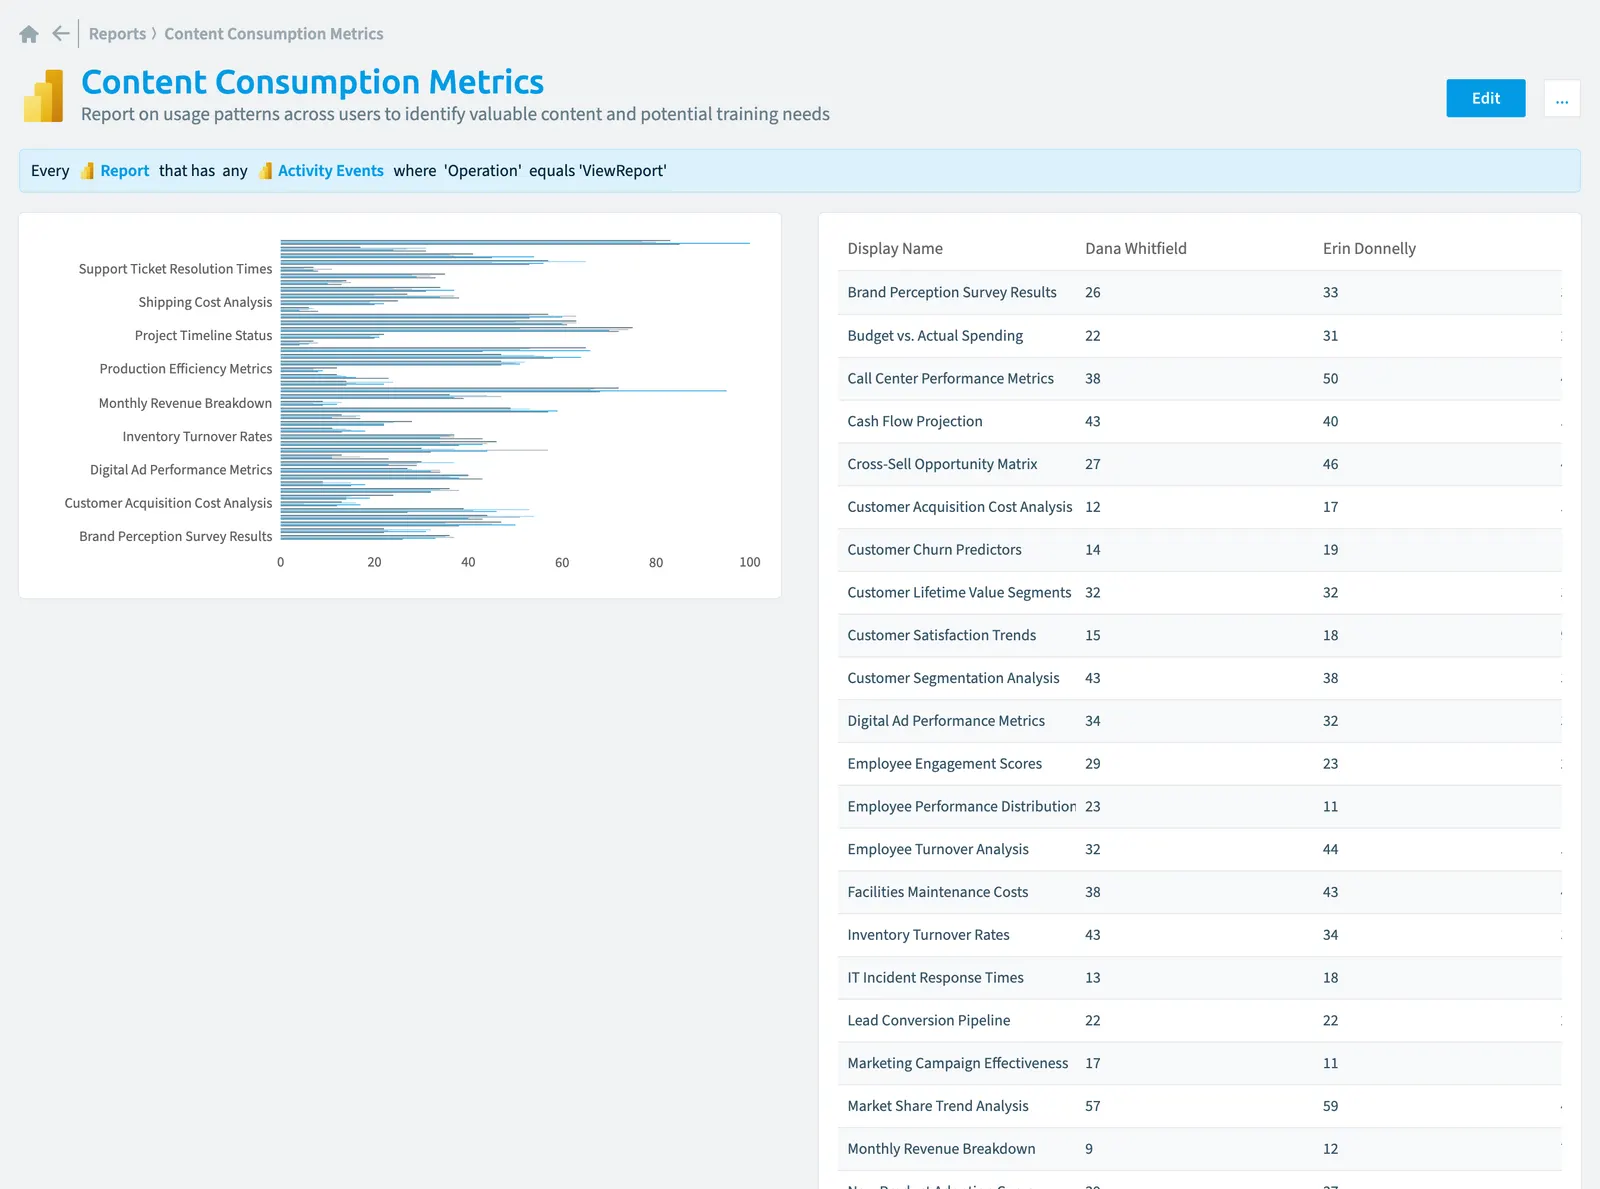
Task: Click the back arrow icon
Action: click(61, 34)
